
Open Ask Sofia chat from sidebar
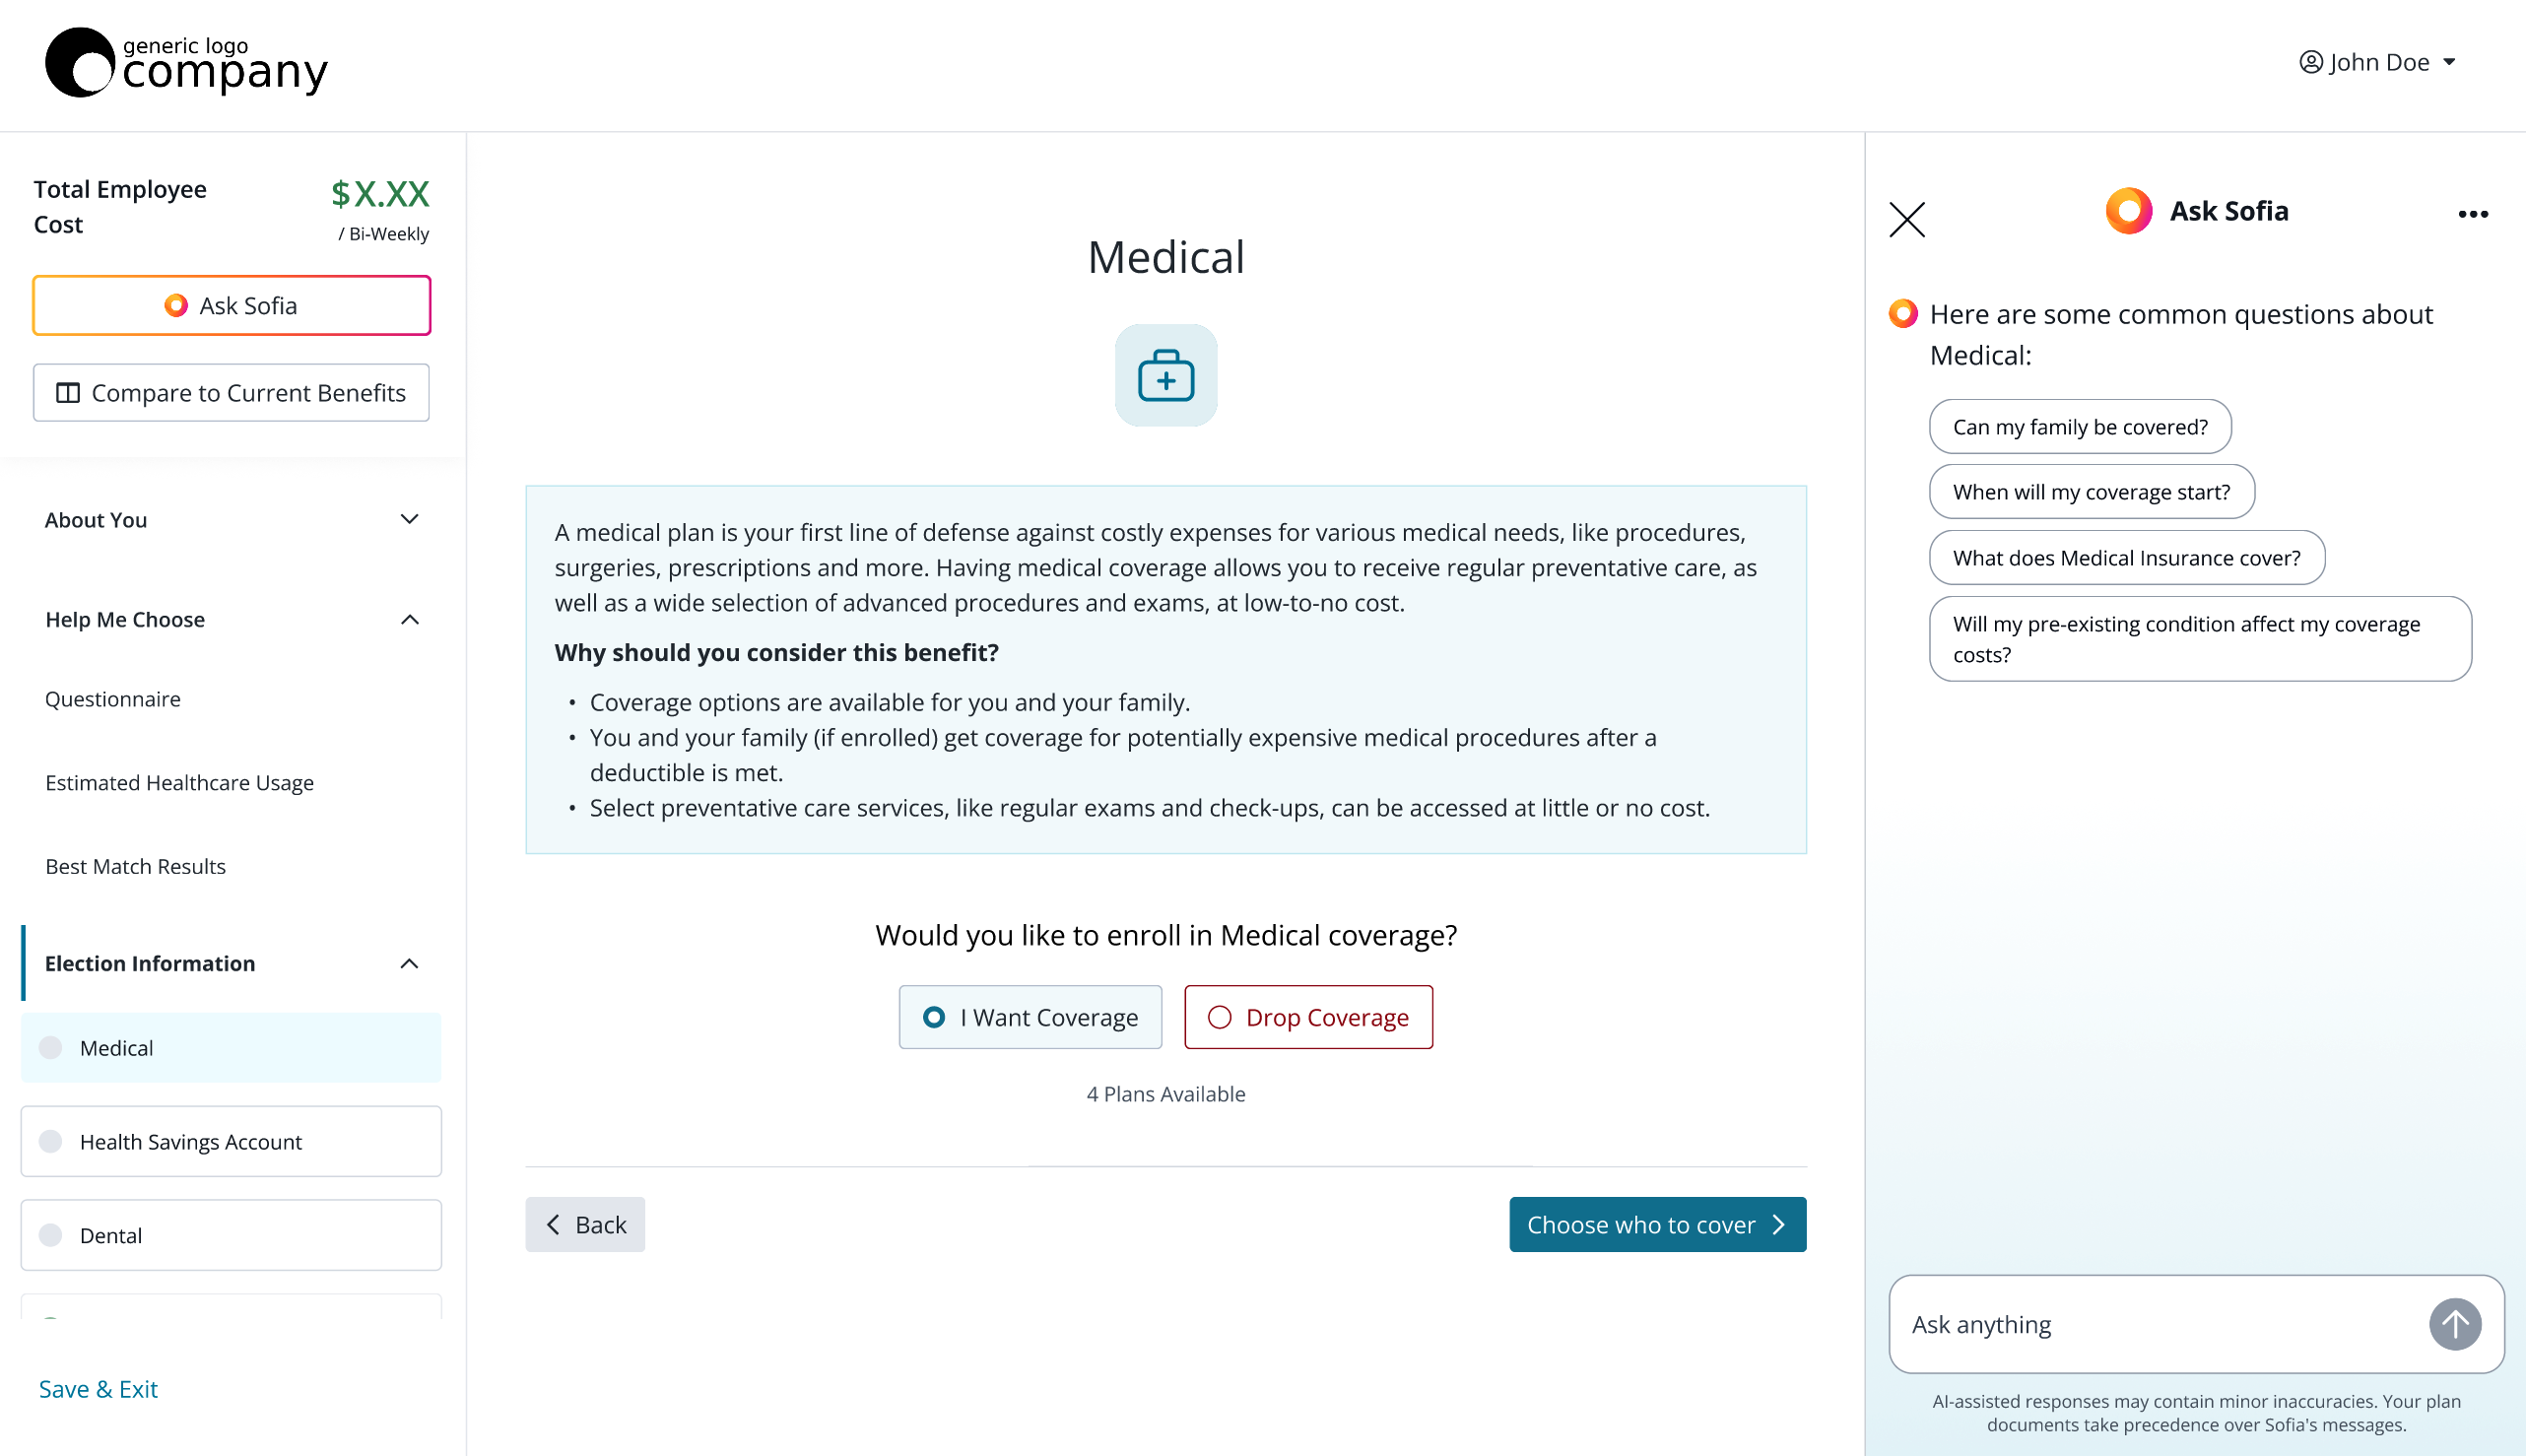[x=231, y=305]
